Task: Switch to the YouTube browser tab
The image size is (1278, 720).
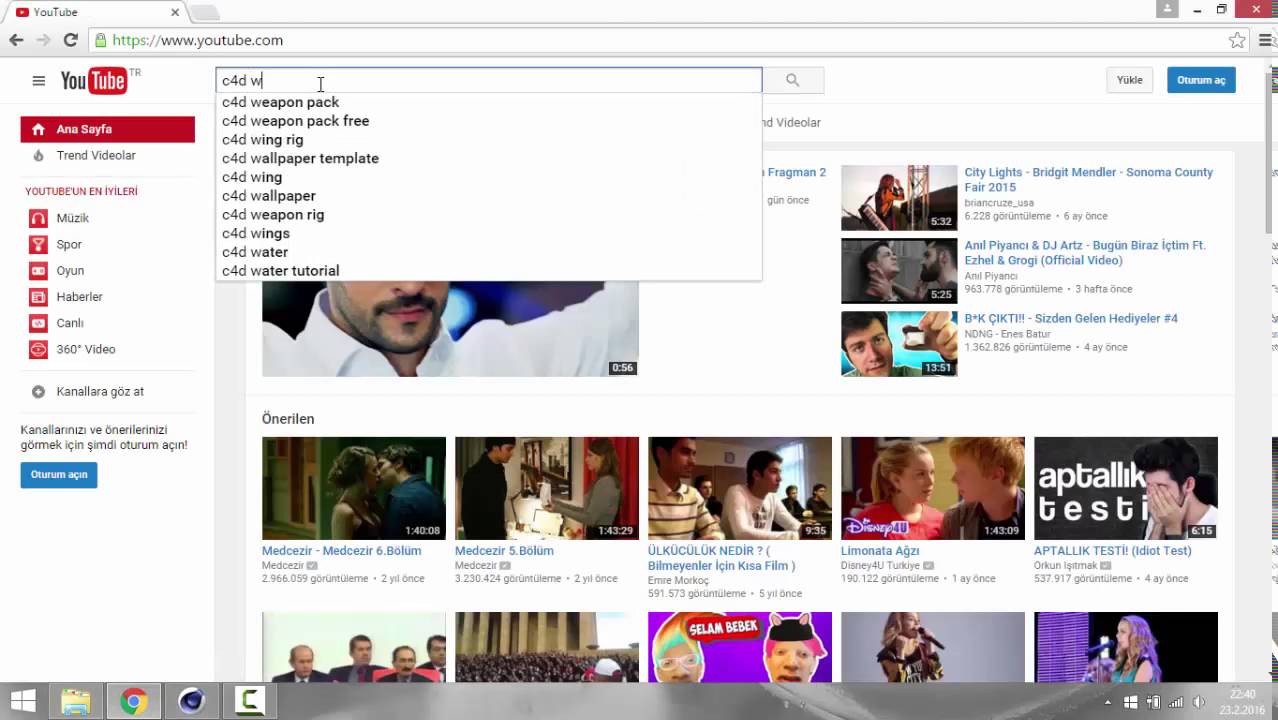Action: click(x=95, y=12)
